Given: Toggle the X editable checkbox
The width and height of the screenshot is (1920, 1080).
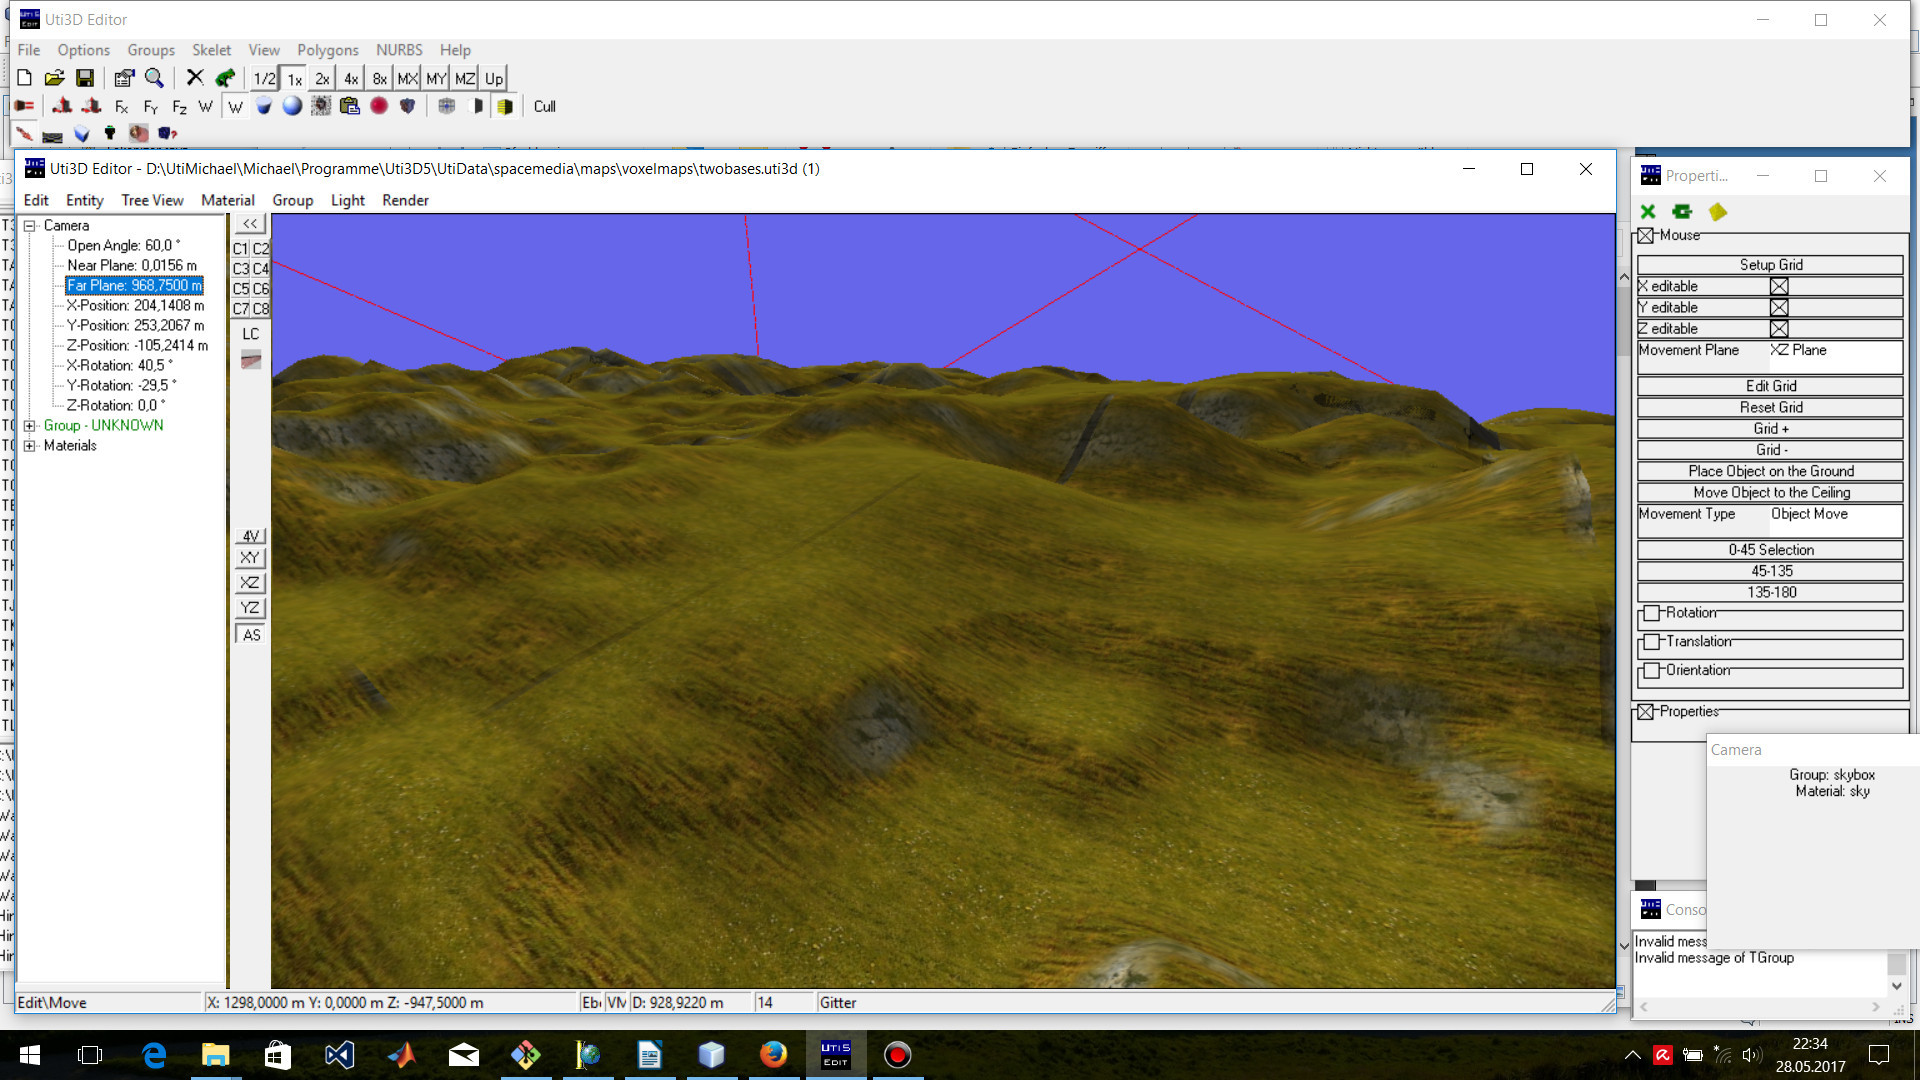Looking at the screenshot, I should [x=1779, y=286].
